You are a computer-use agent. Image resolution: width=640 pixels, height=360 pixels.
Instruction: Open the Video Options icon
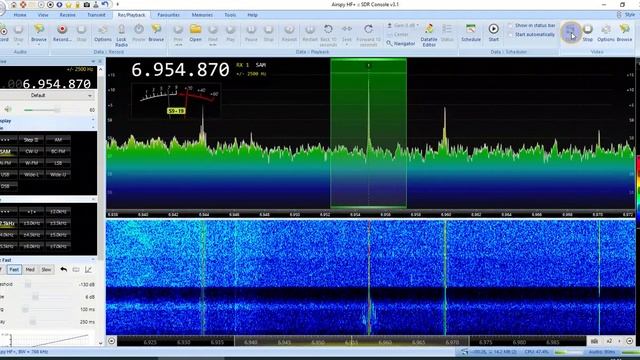click(606, 33)
